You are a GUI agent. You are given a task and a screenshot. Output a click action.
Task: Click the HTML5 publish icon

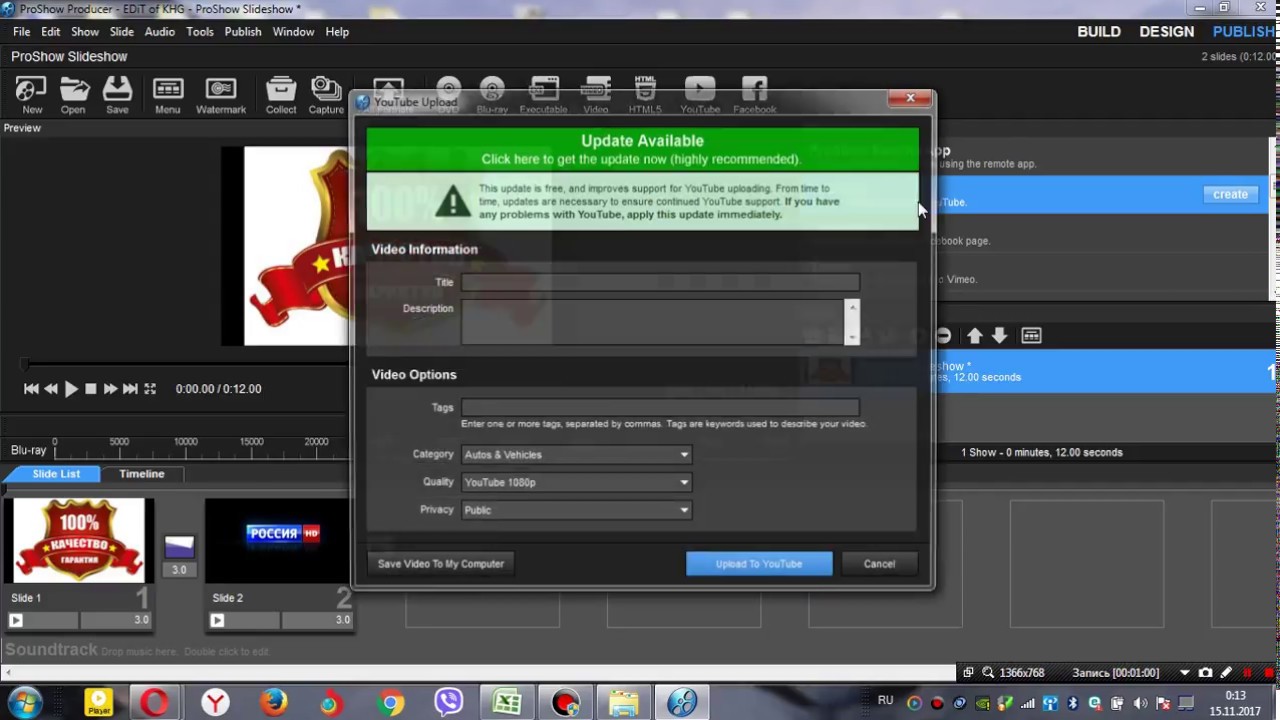[x=645, y=96]
